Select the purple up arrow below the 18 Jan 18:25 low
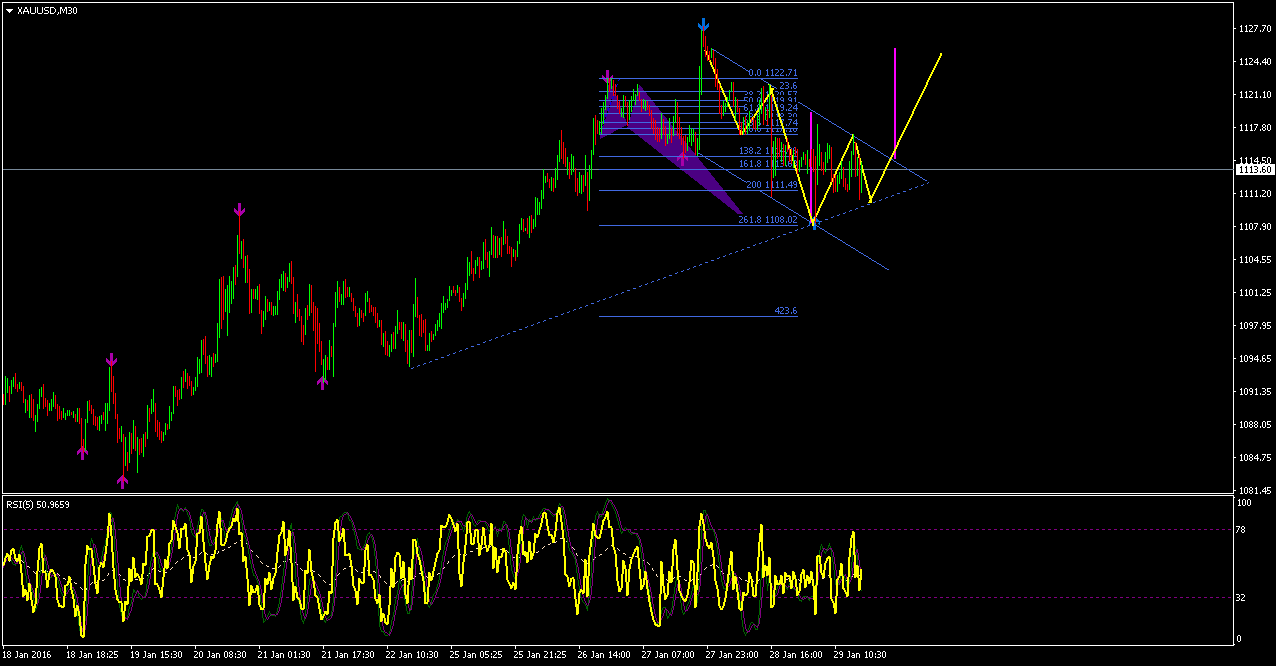1276x666 pixels. [x=83, y=452]
